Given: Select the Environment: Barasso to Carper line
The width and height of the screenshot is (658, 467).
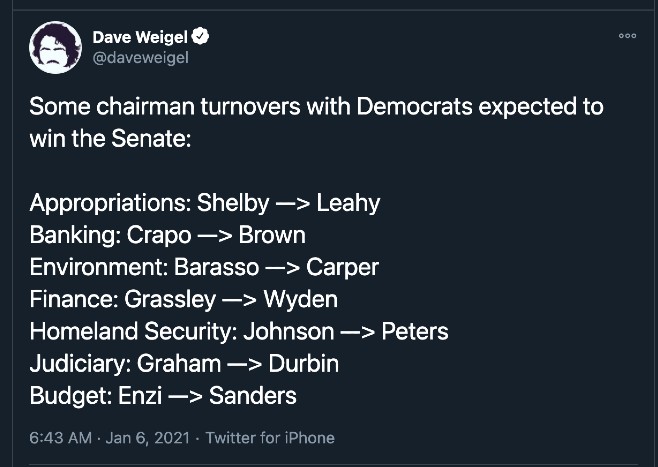Looking at the screenshot, I should click(204, 267).
